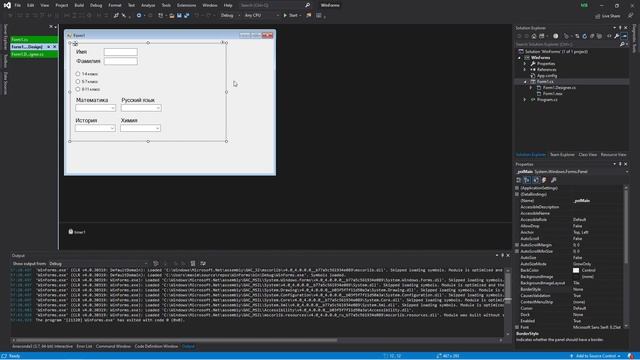
Task: Open the View menu
Action: [x=44, y=5]
